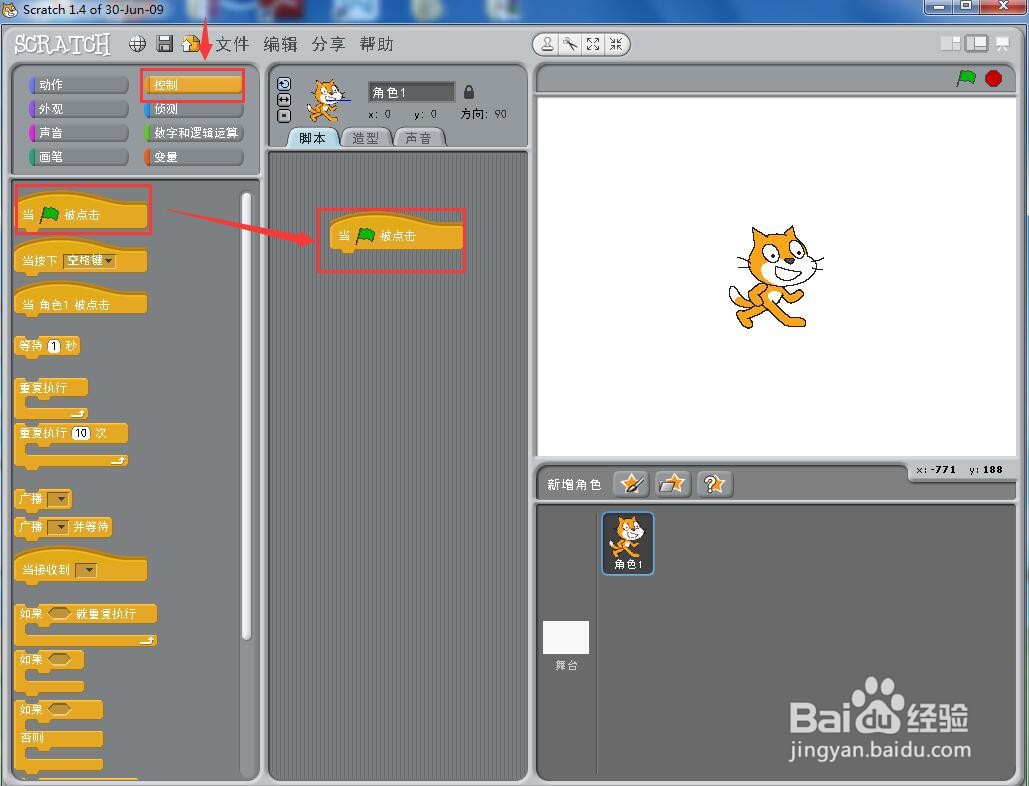Get a surprise sprite
Screen dimensions: 1029x786
715,484
